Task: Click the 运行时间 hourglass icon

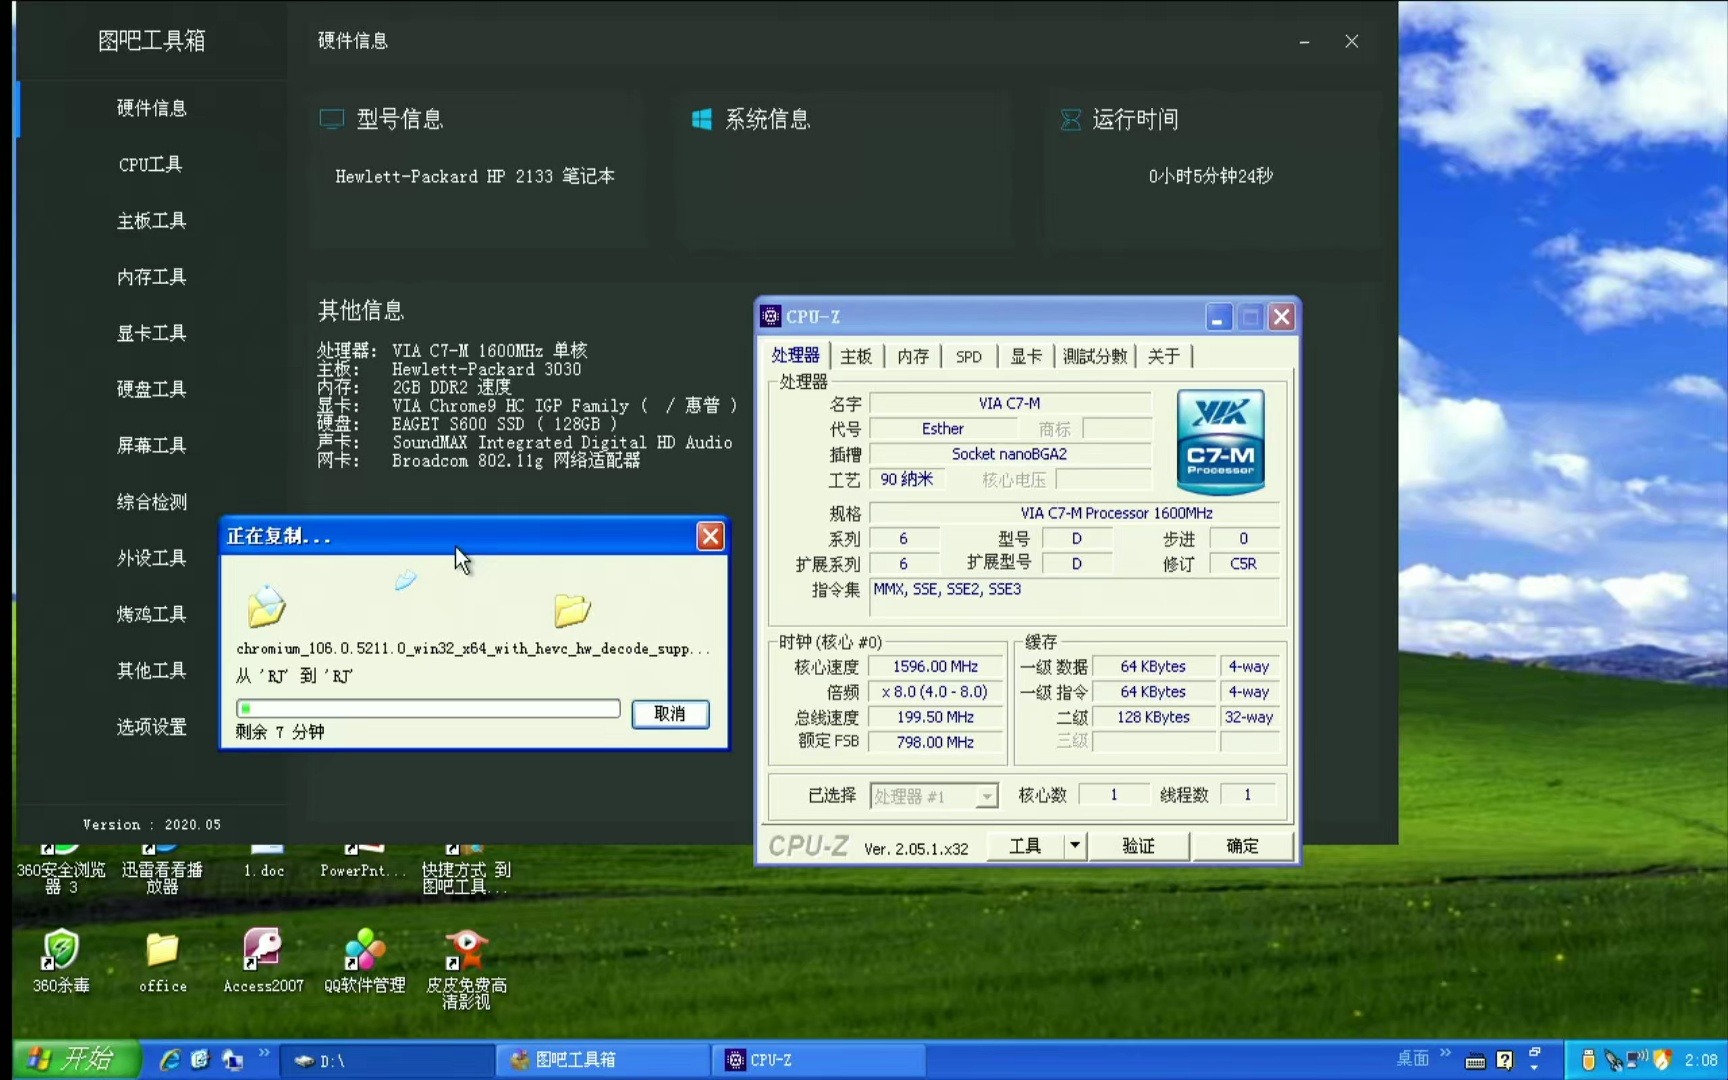Action: click(x=1070, y=119)
